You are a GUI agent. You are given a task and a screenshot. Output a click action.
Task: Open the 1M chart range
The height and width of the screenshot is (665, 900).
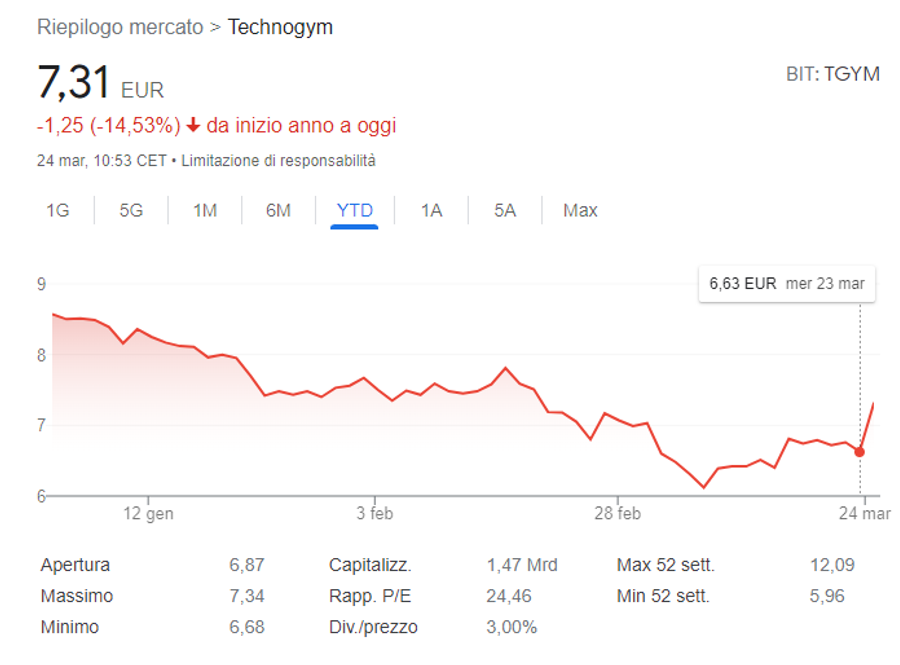pos(205,211)
